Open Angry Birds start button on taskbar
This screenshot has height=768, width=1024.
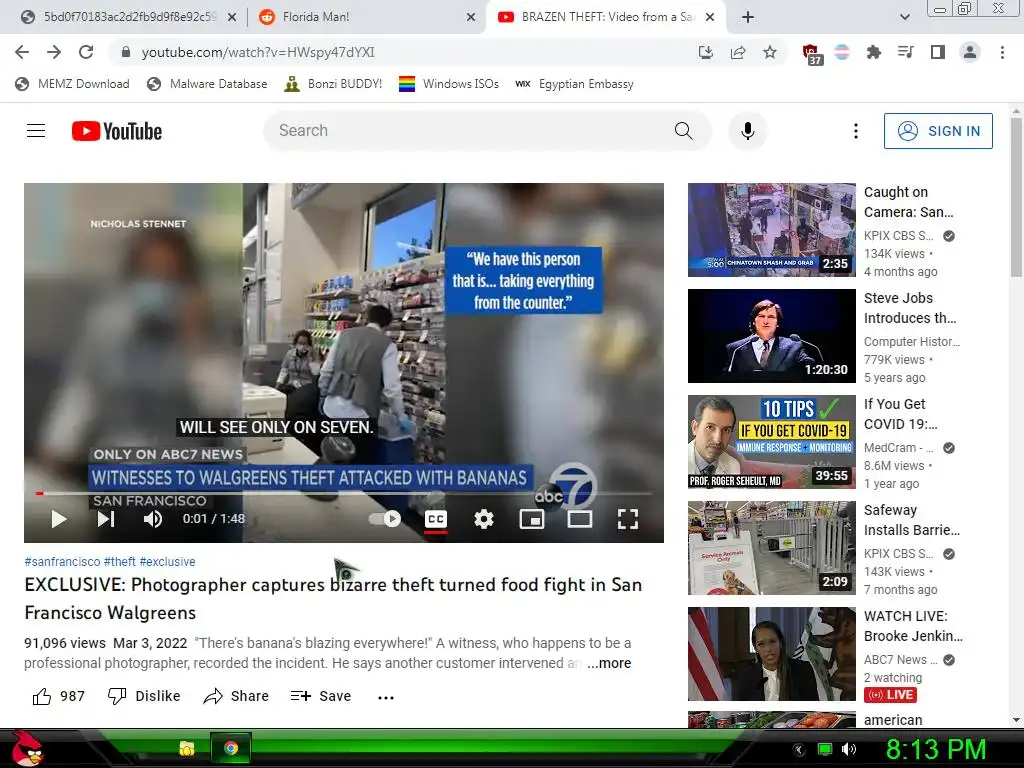(26, 748)
